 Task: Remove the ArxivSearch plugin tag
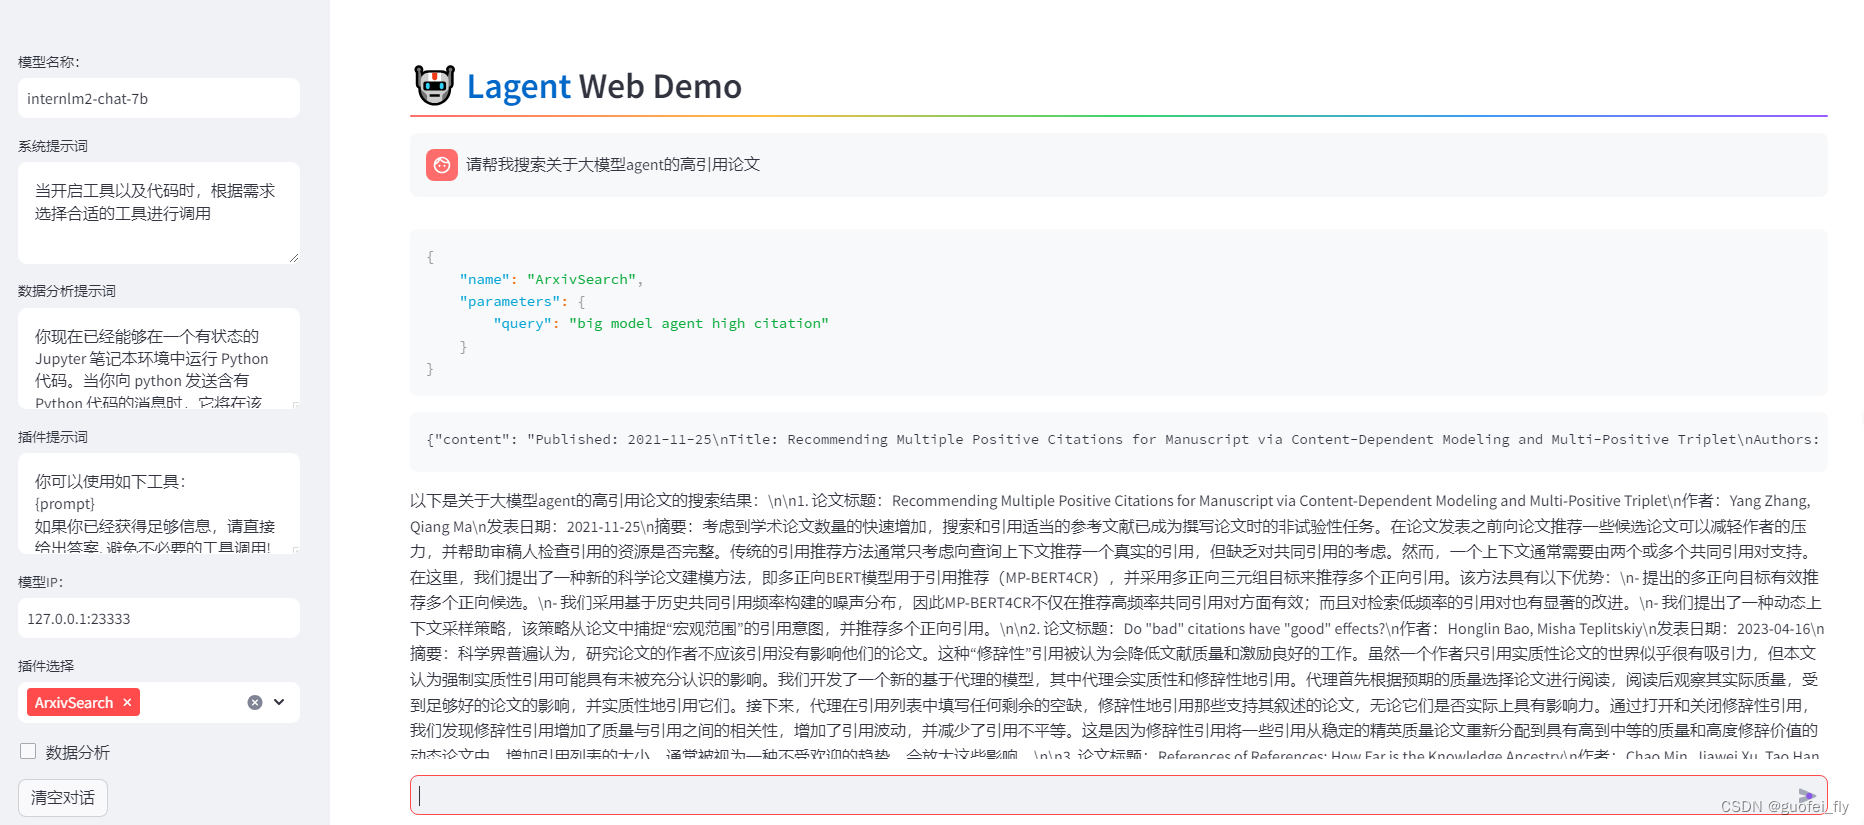click(x=127, y=703)
